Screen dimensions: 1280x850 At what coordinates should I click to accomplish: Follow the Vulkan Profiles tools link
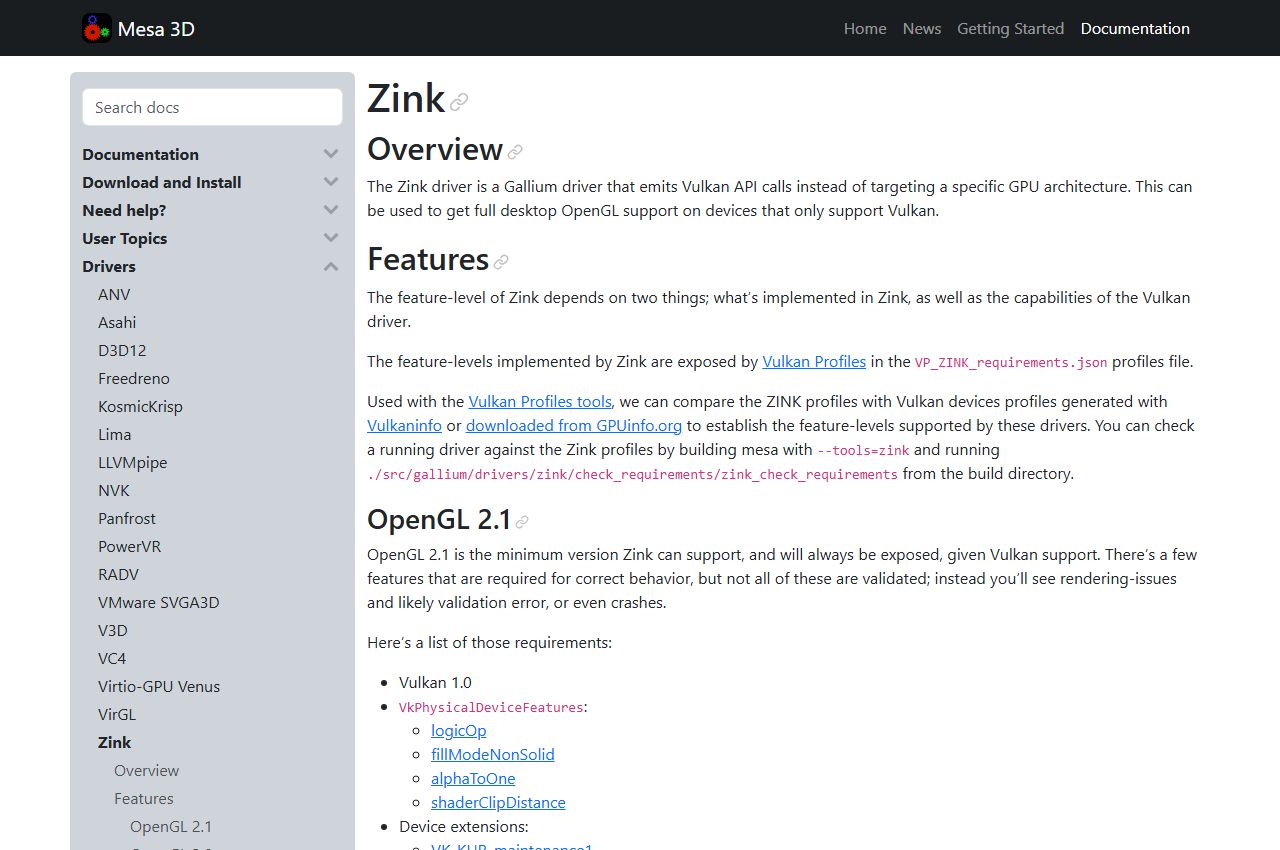(x=540, y=401)
